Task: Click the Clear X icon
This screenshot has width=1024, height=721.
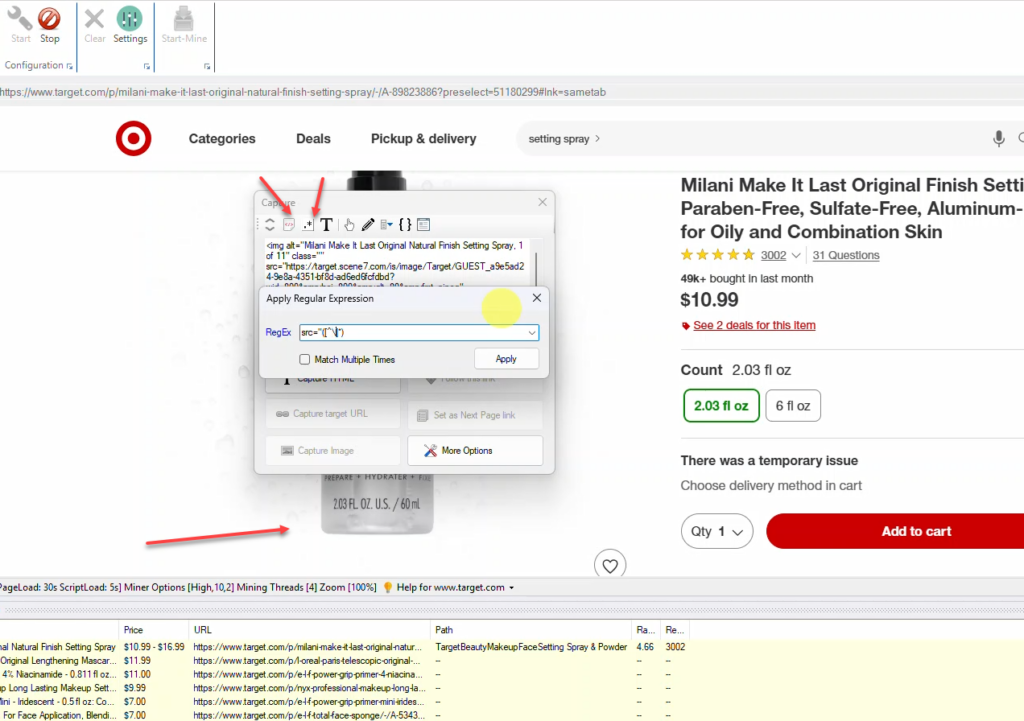Action: (x=95, y=19)
